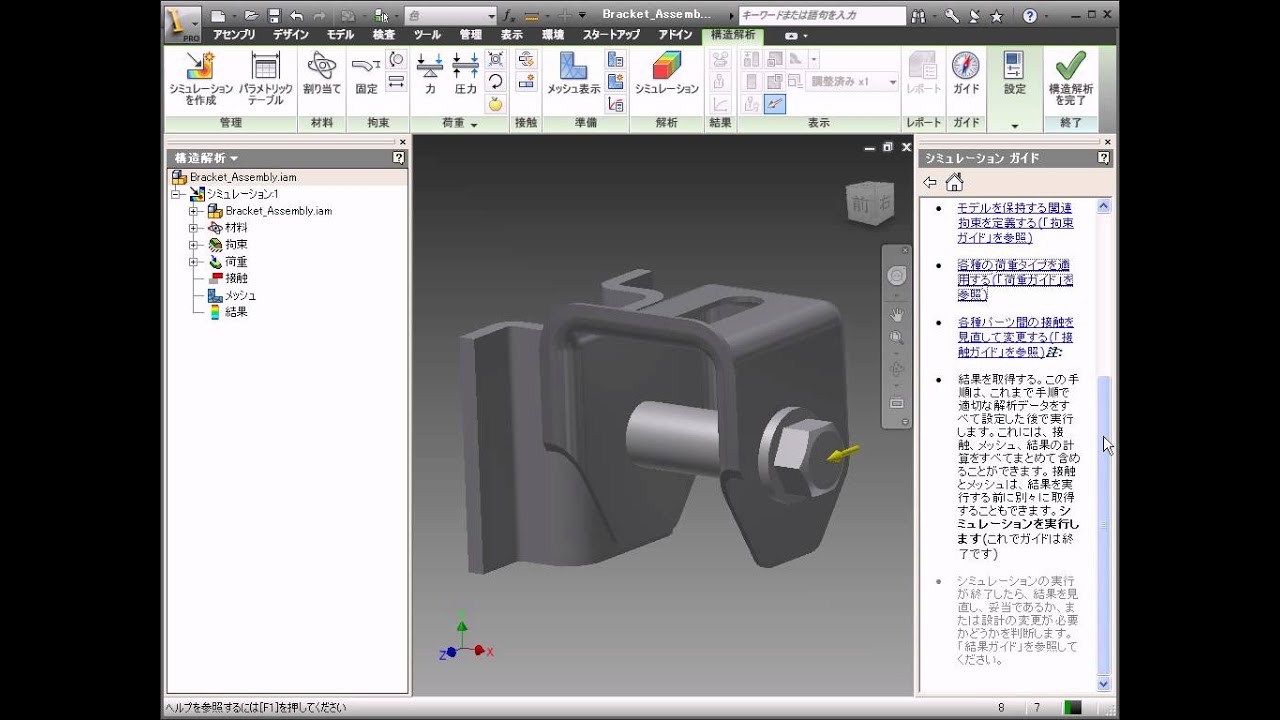Select the moment load circular arrow icon
Viewport: 1280px width, 720px height.
[495, 82]
